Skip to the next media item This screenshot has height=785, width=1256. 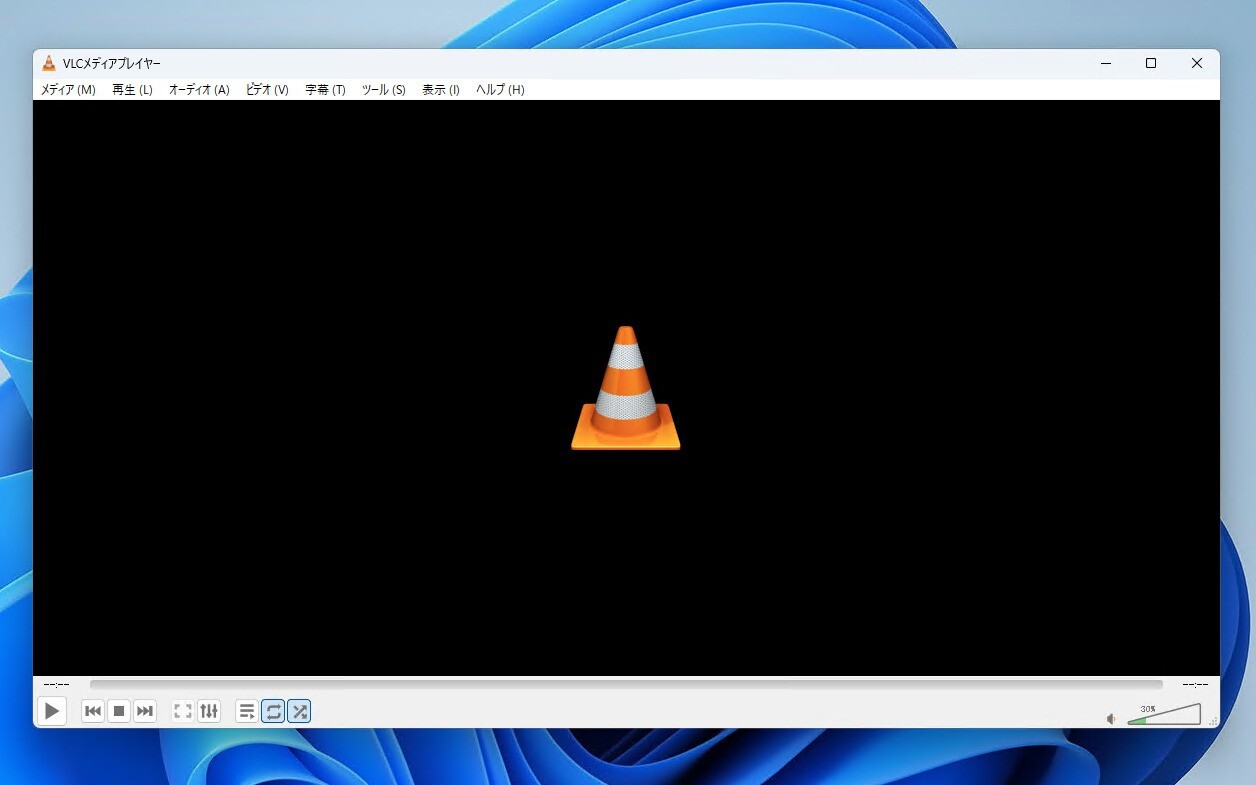pyautogui.click(x=145, y=711)
